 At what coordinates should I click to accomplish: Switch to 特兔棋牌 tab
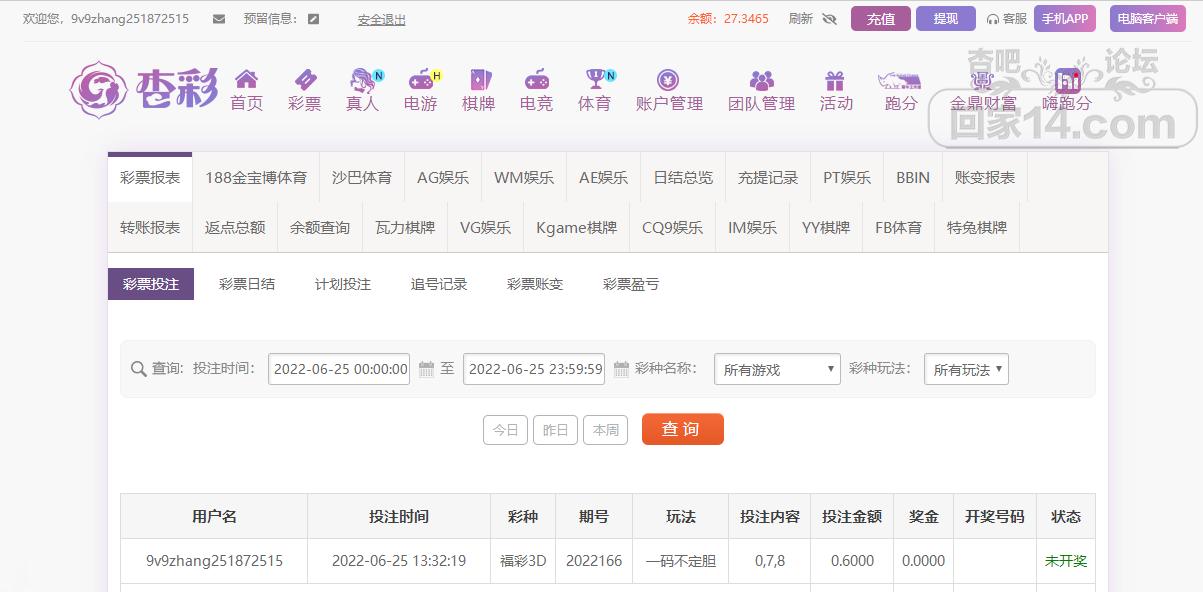(x=977, y=228)
